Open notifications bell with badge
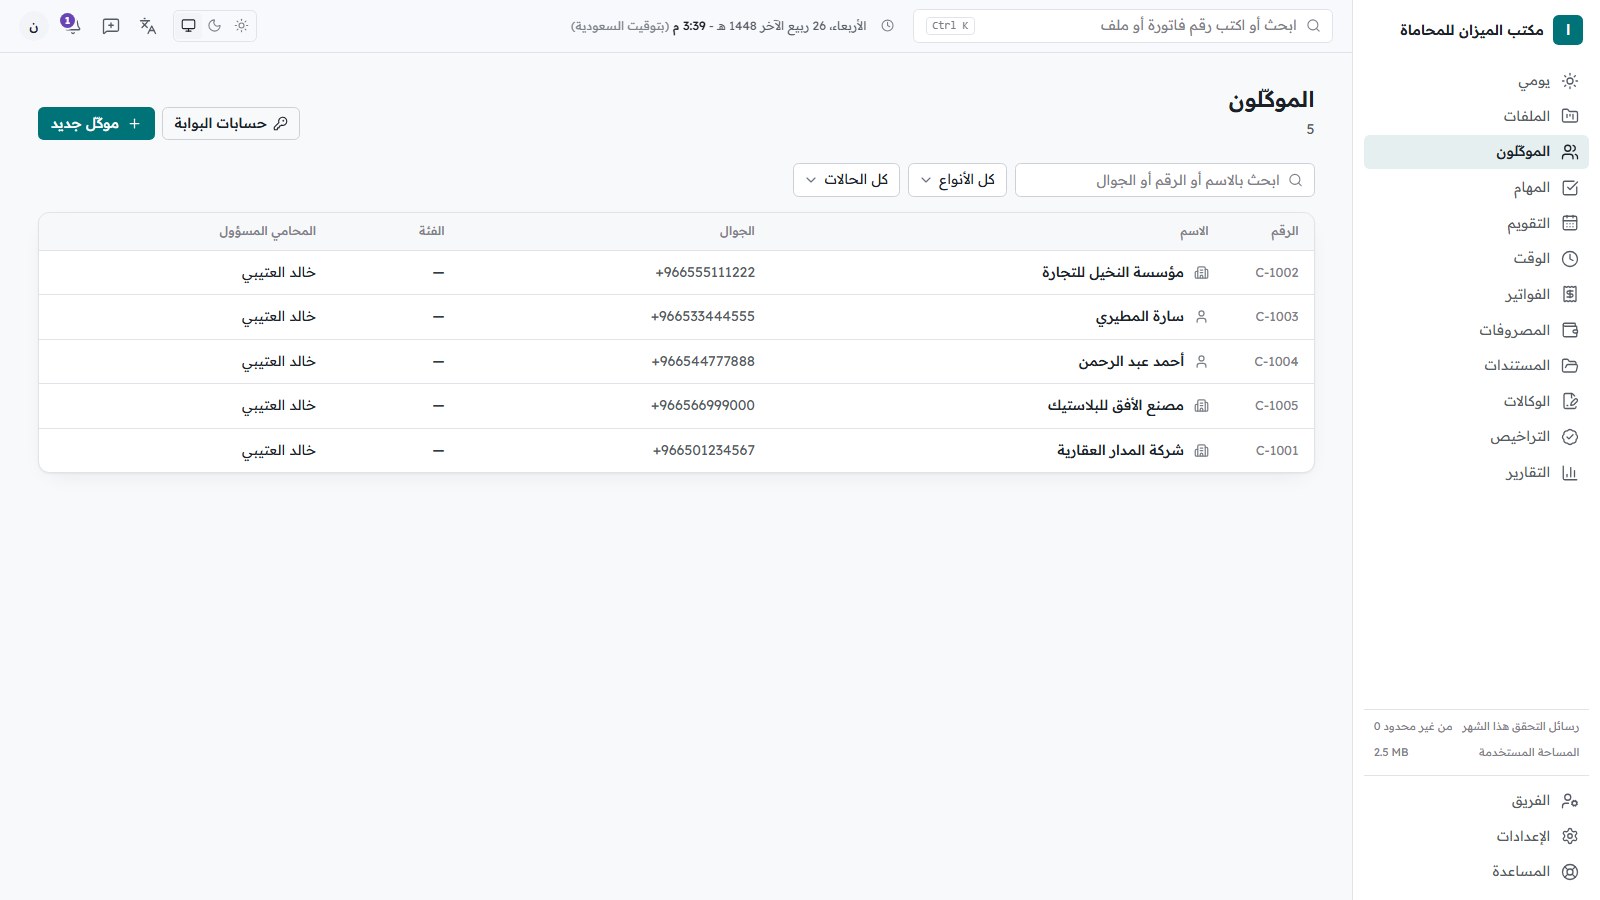 [71, 25]
